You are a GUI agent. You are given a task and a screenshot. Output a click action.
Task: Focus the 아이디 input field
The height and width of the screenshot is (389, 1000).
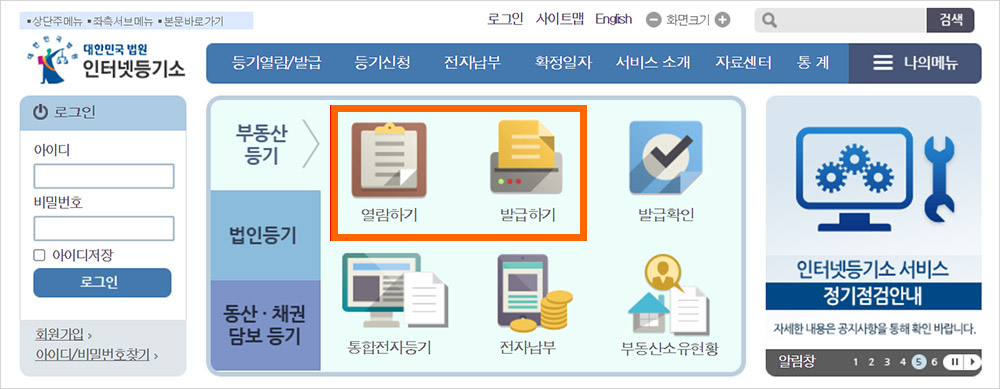point(104,177)
